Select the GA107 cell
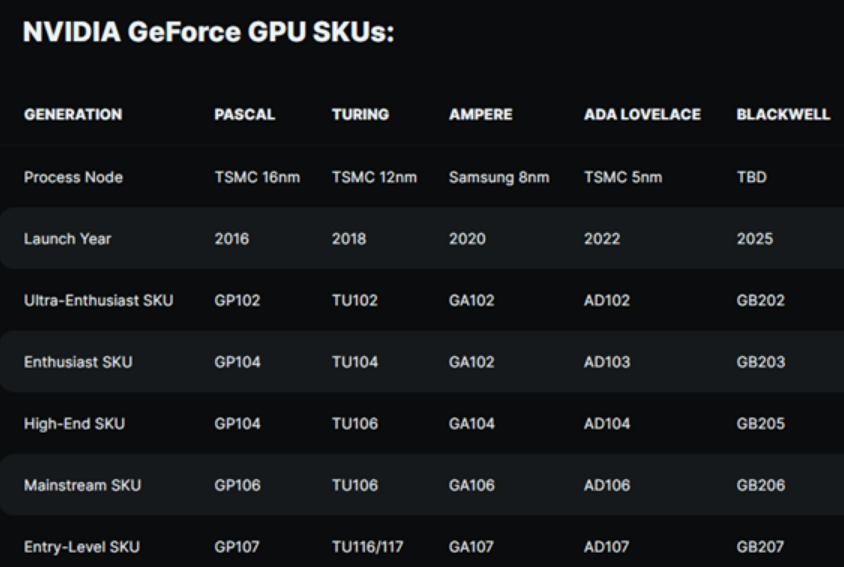 471,547
